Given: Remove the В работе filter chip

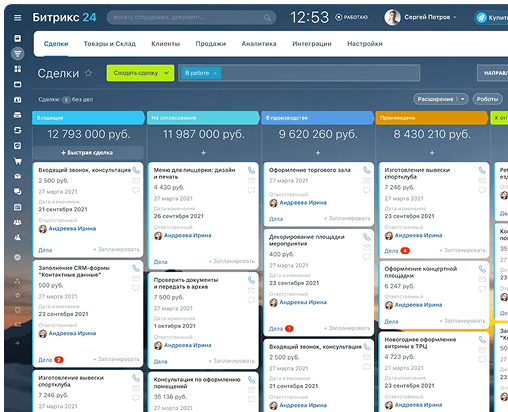Looking at the screenshot, I should 215,73.
